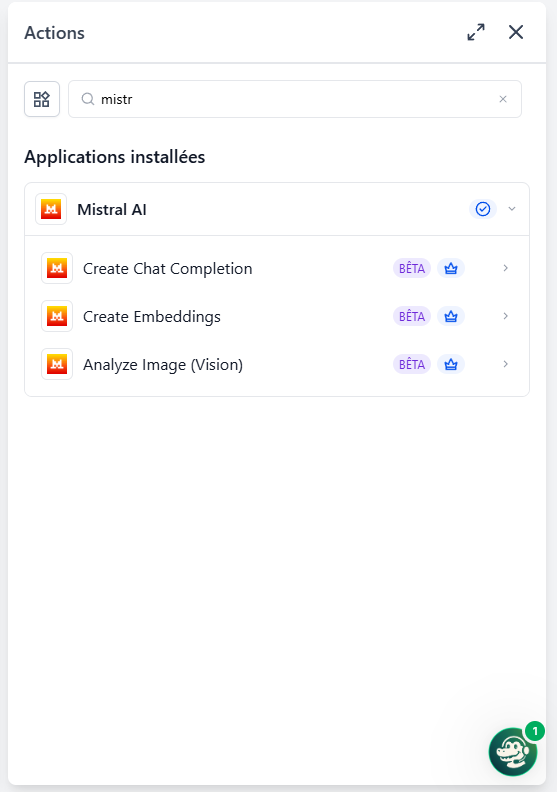
Task: Click the search magnifier icon
Action: tap(88, 99)
